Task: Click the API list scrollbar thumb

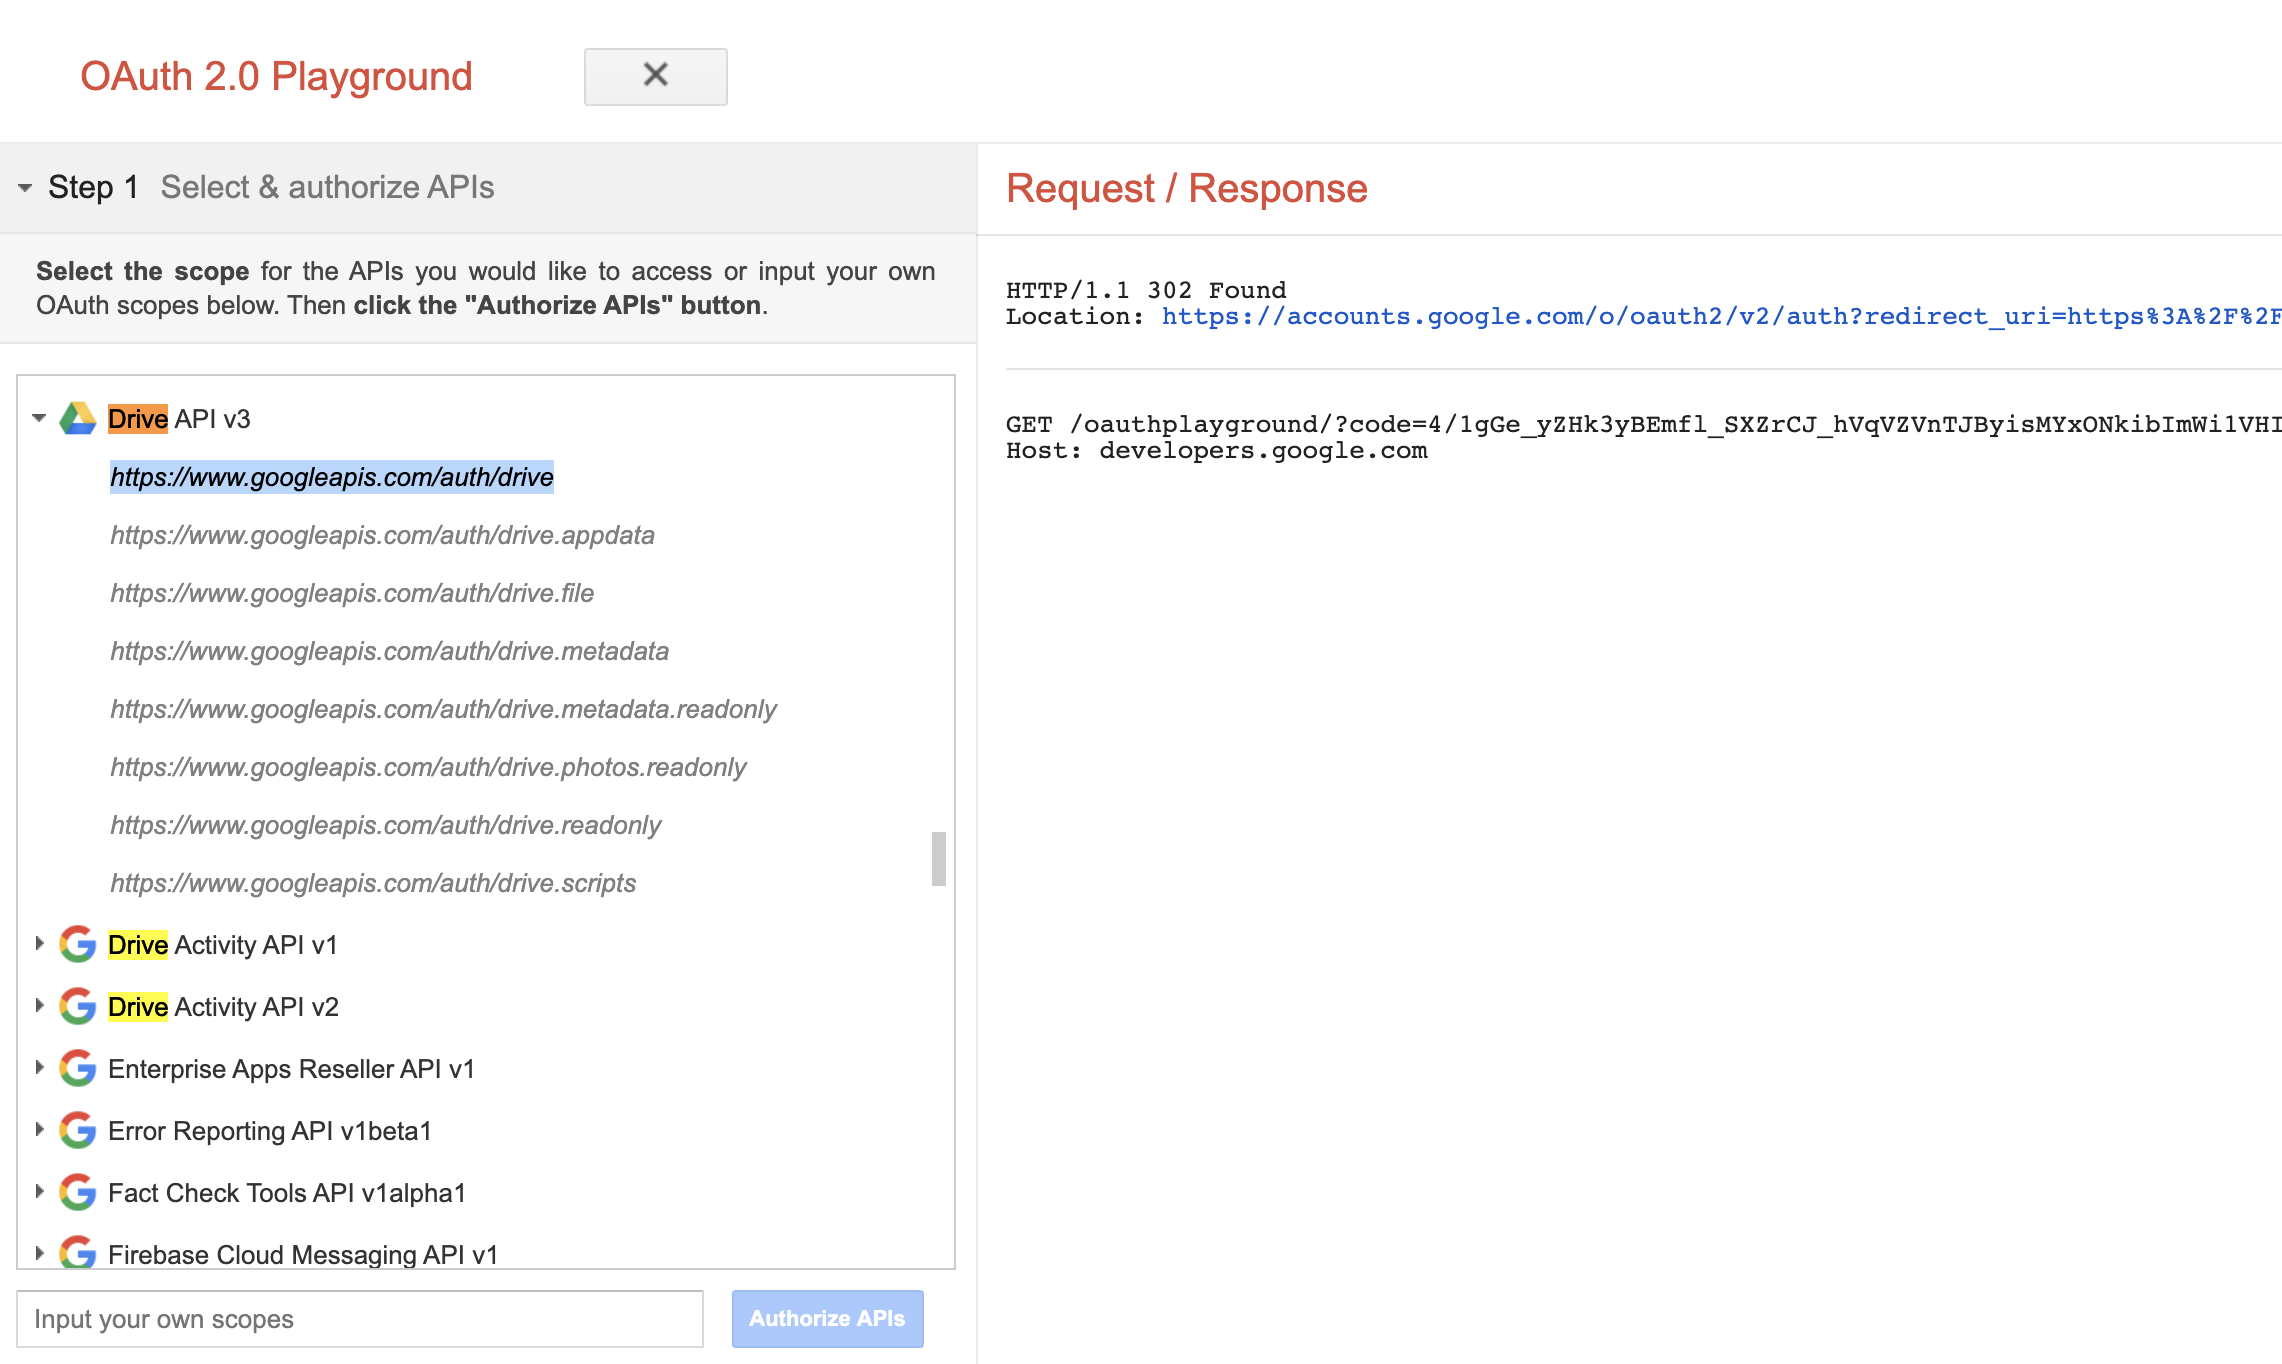Action: tap(938, 858)
